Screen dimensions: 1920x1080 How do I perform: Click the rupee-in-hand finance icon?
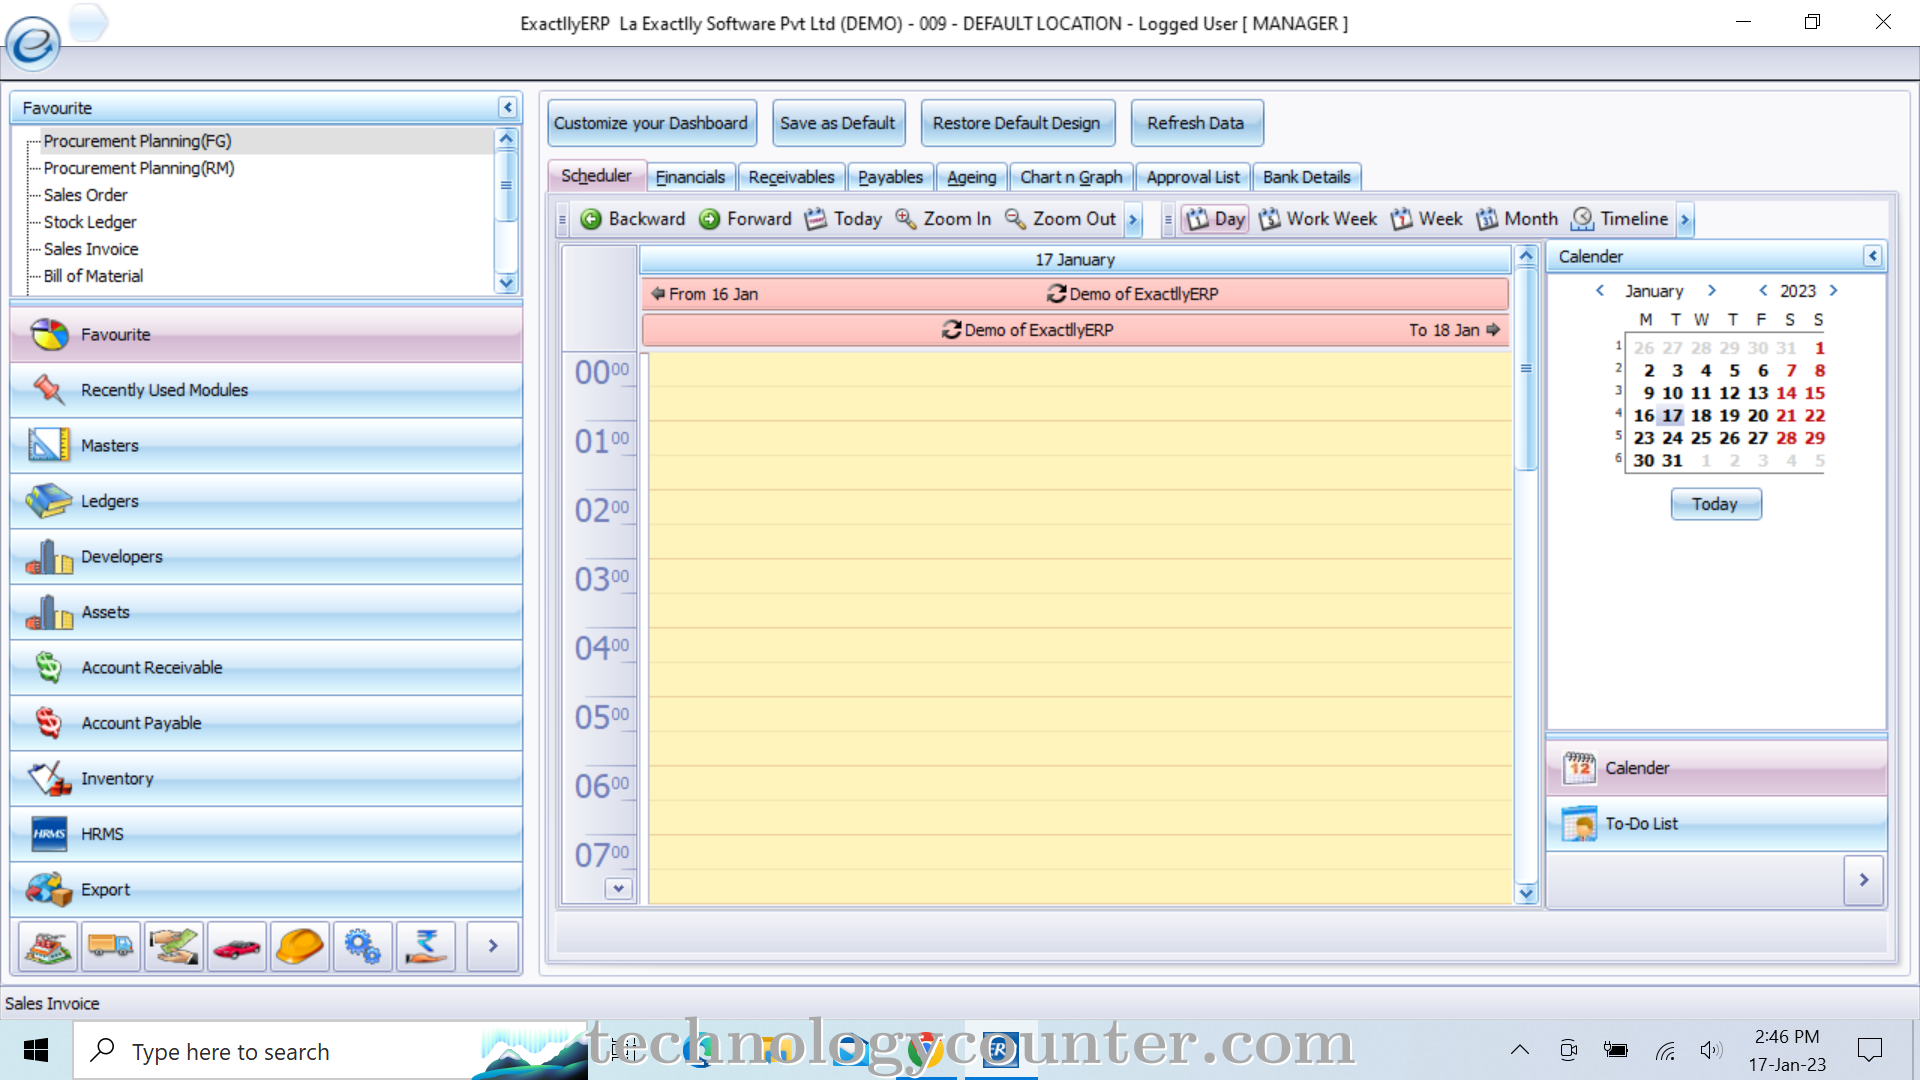point(426,946)
